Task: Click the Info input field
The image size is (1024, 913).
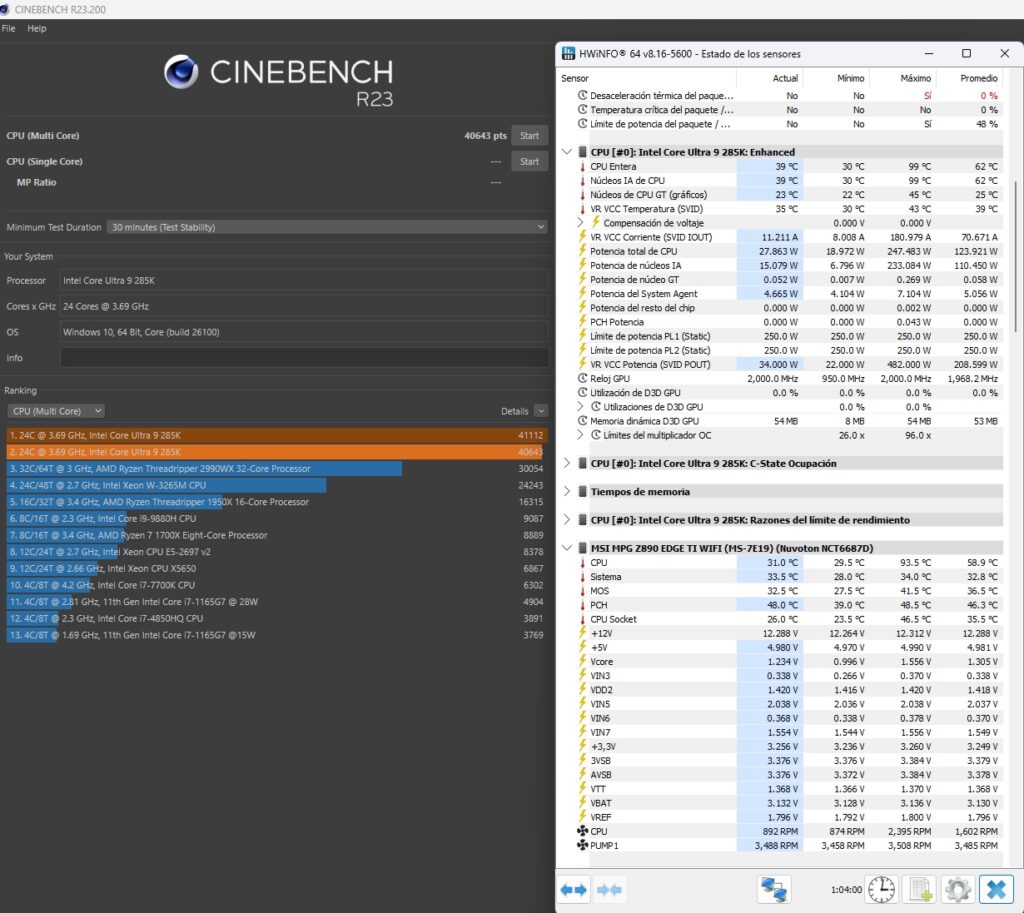Action: click(304, 358)
